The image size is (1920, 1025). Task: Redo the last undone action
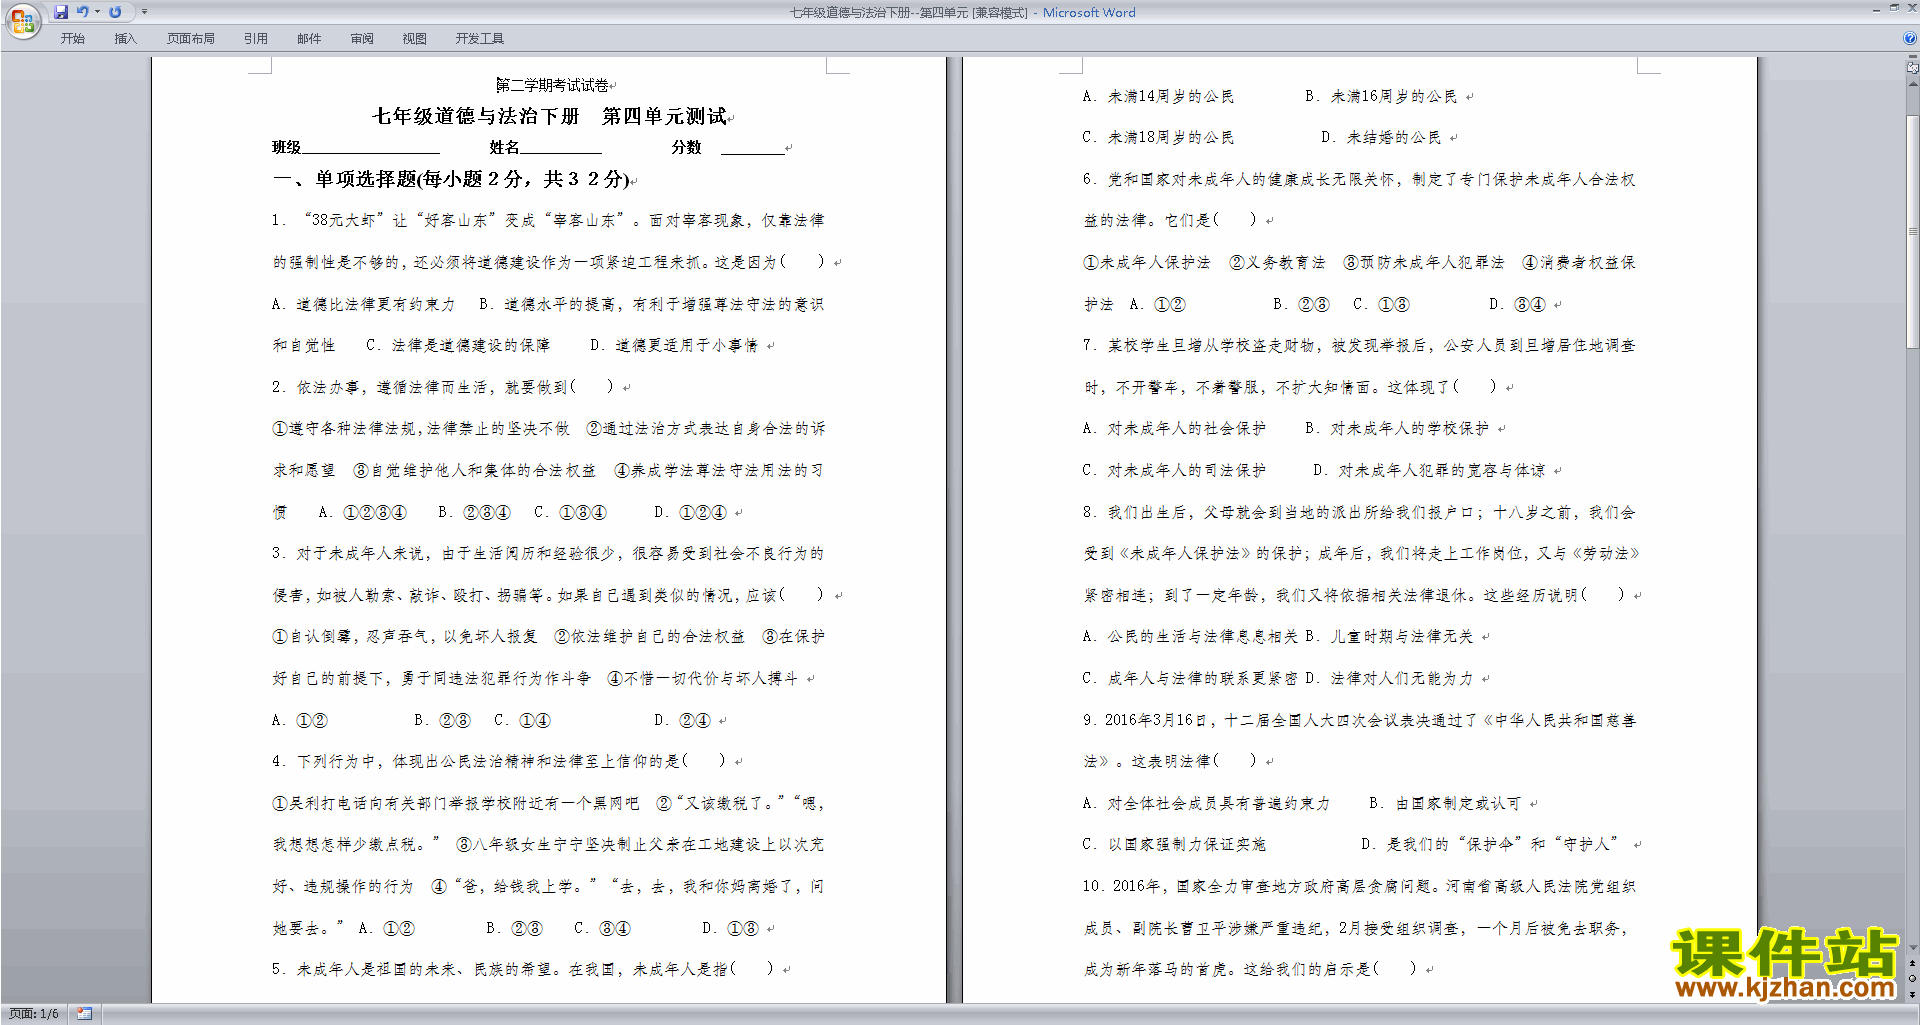click(115, 12)
